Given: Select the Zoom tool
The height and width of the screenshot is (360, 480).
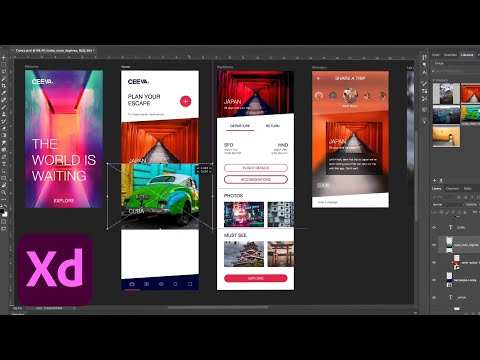Looking at the screenshot, I should click(x=4, y=192).
